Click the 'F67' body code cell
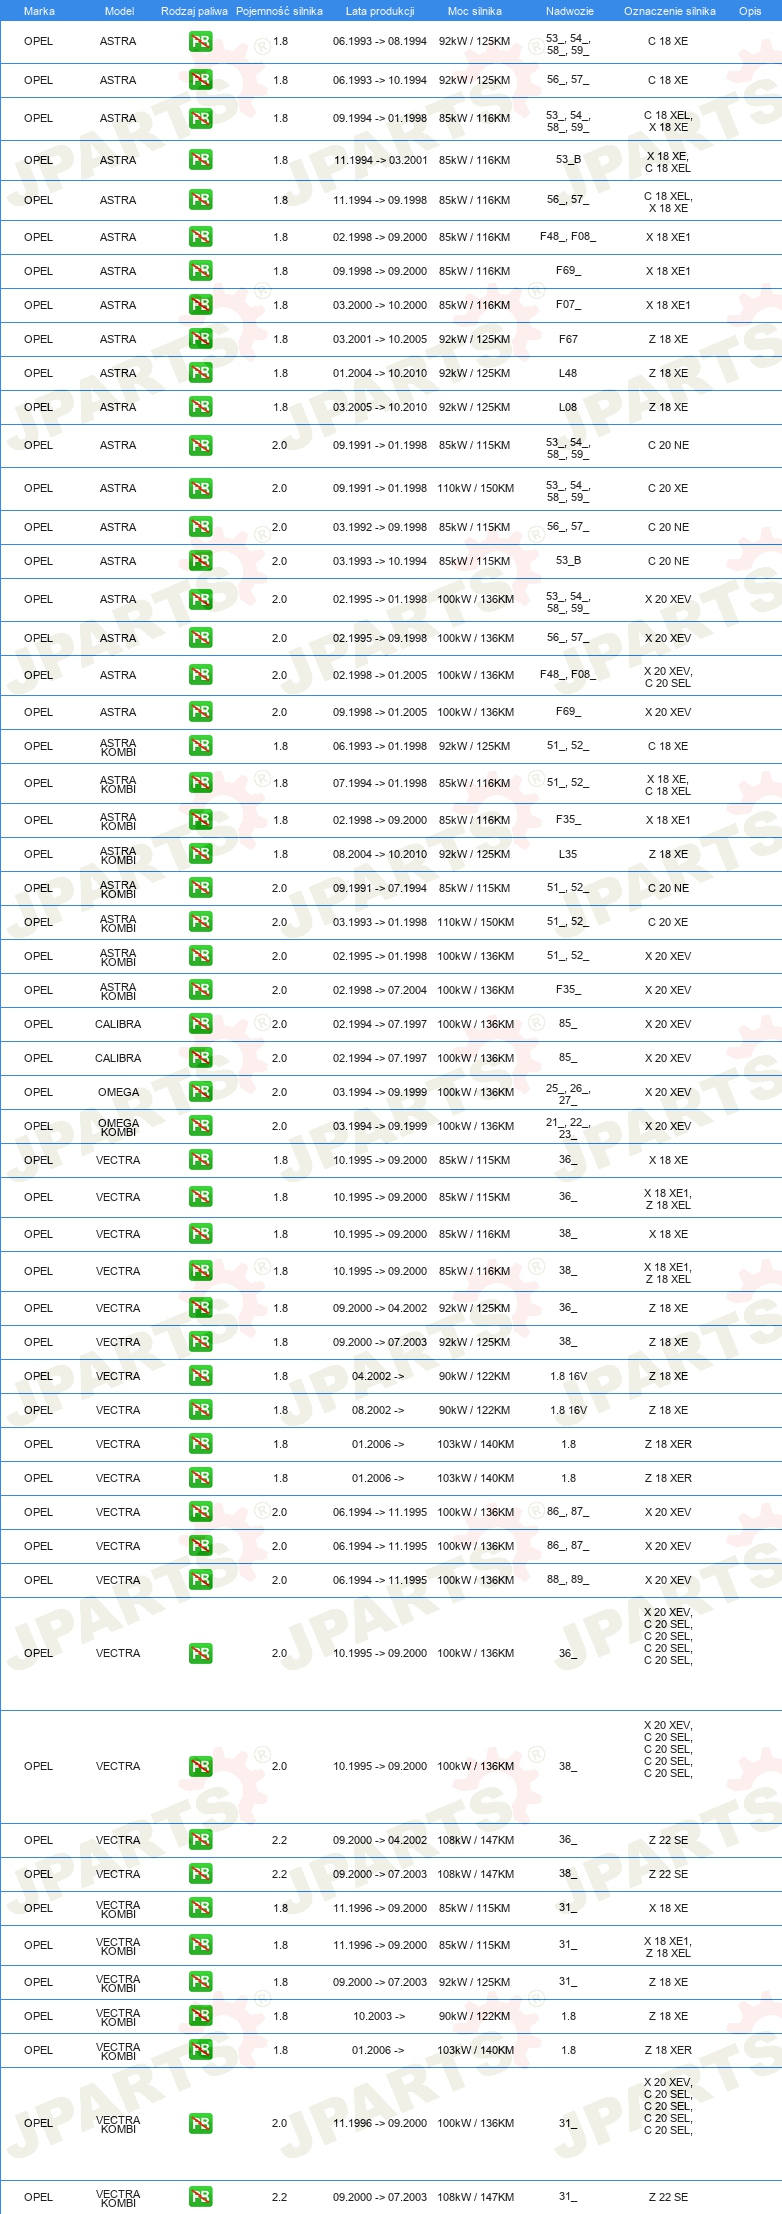Screen dimensions: 782x2214 568,339
